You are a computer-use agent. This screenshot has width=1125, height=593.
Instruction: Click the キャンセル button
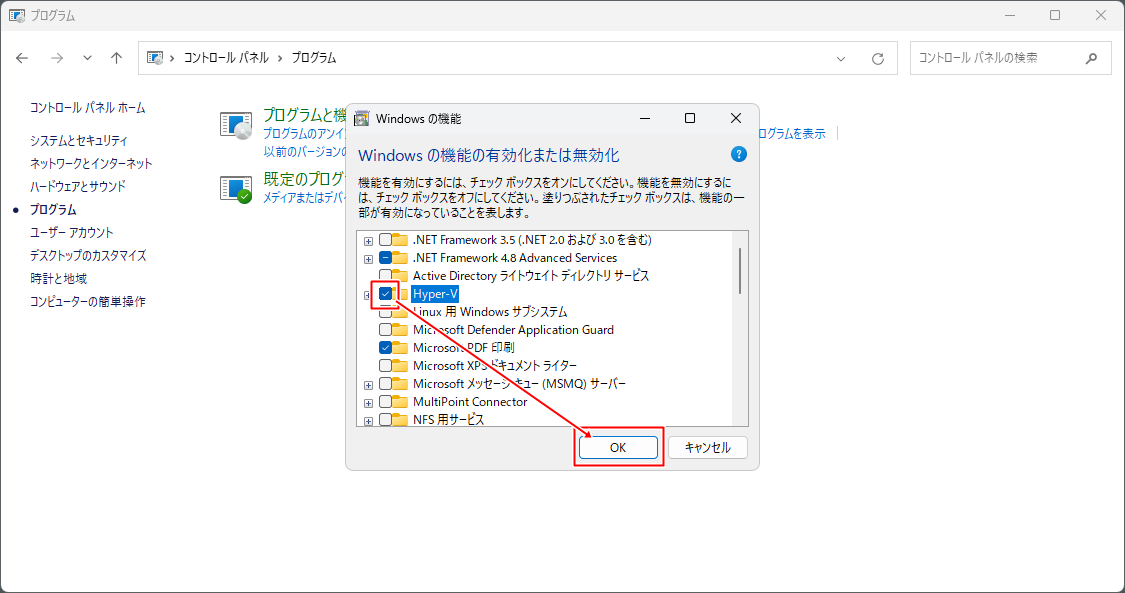pos(708,447)
